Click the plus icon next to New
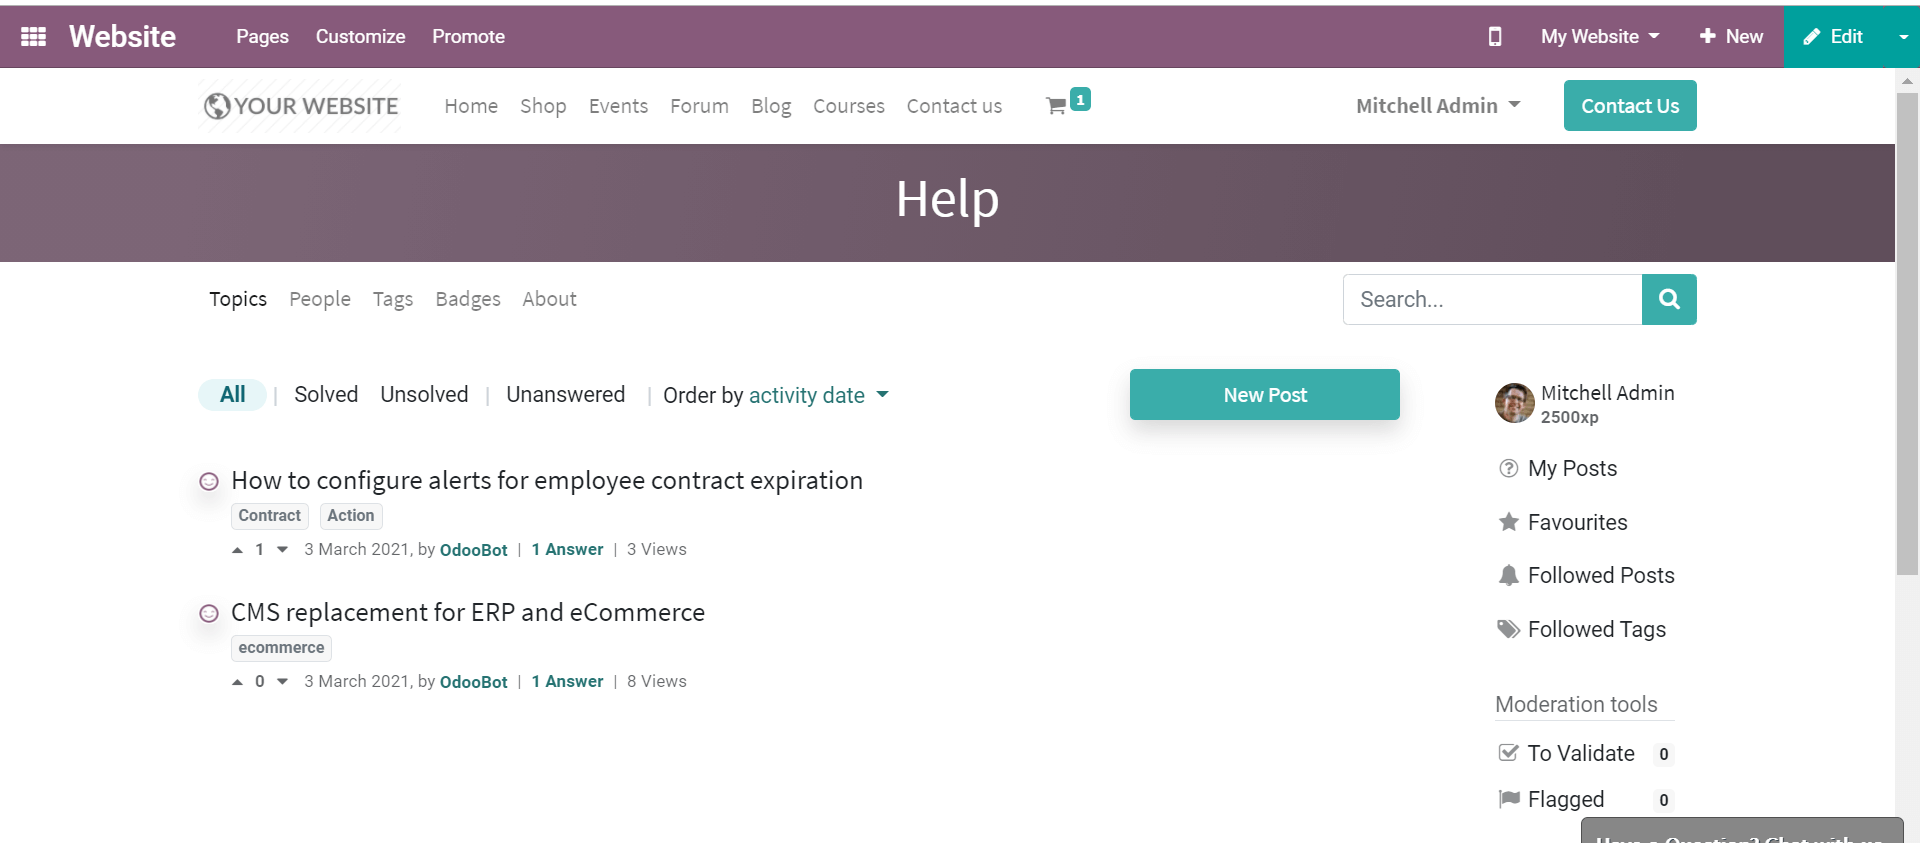This screenshot has width=1920, height=843. pyautogui.click(x=1707, y=36)
